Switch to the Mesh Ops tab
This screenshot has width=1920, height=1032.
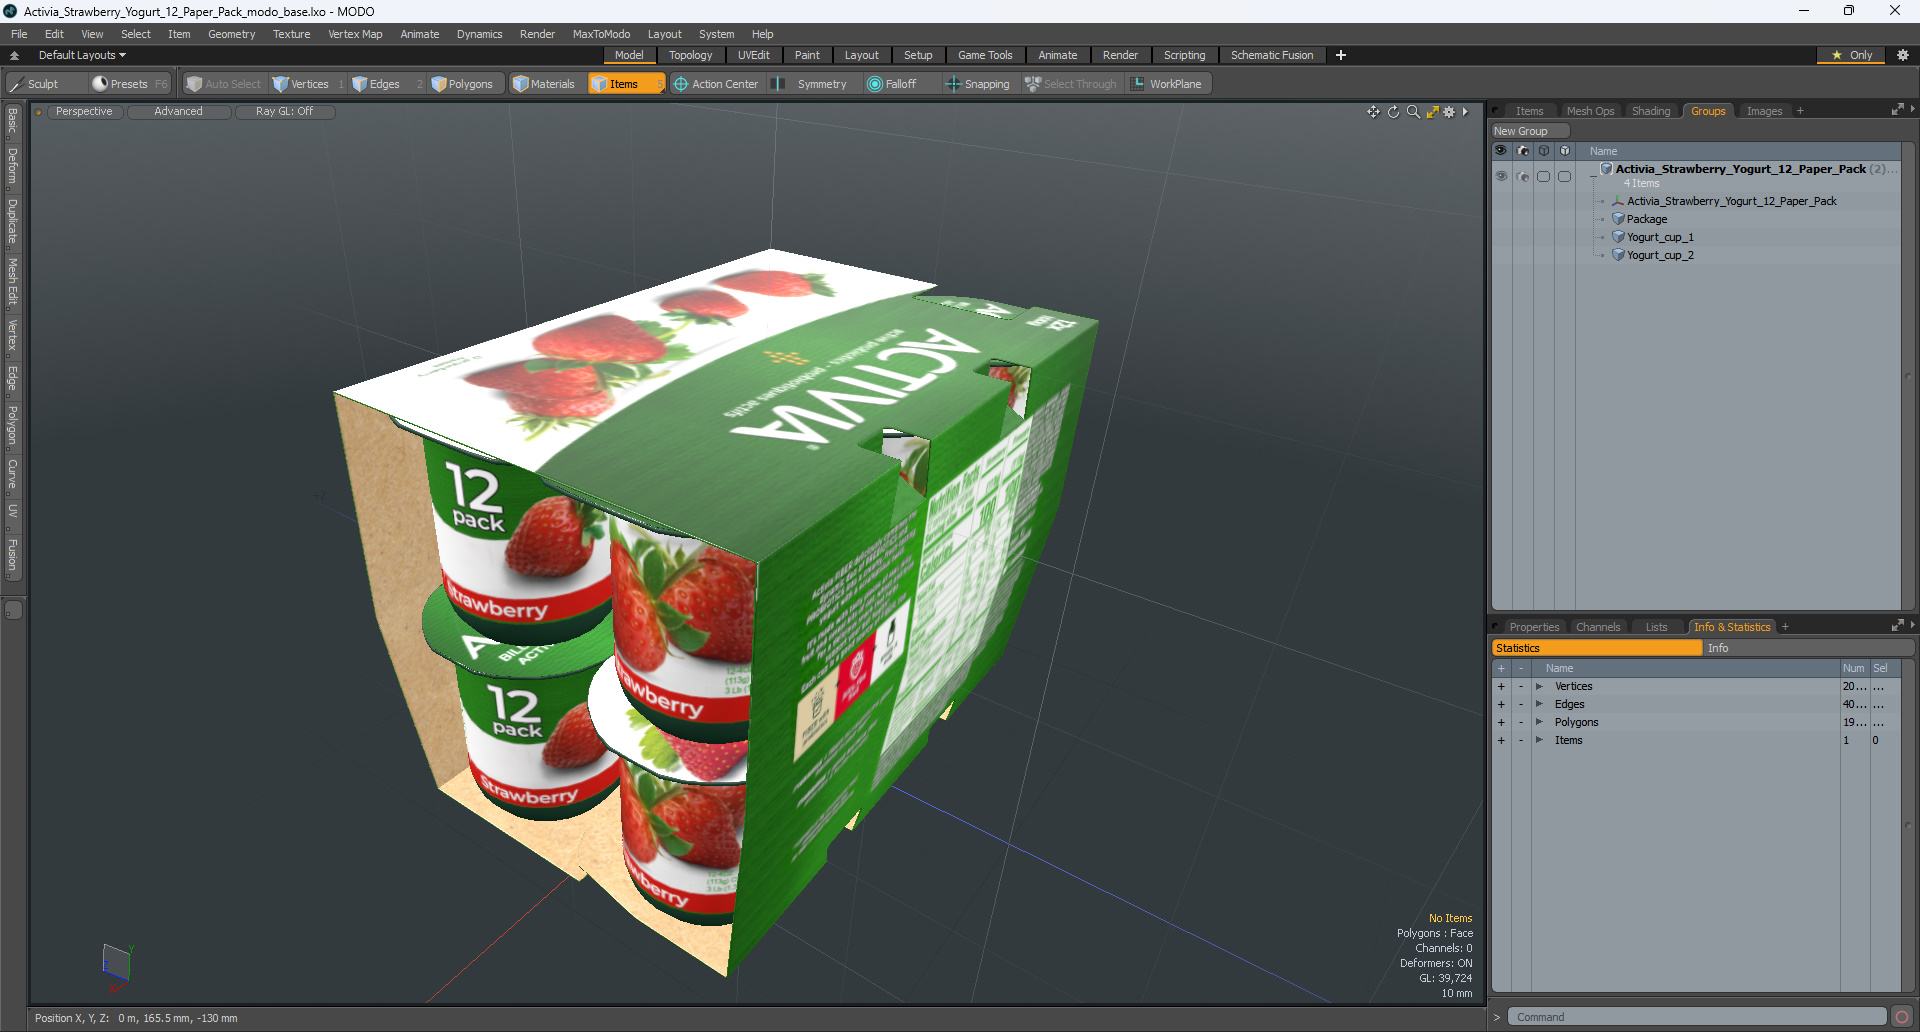tap(1590, 111)
